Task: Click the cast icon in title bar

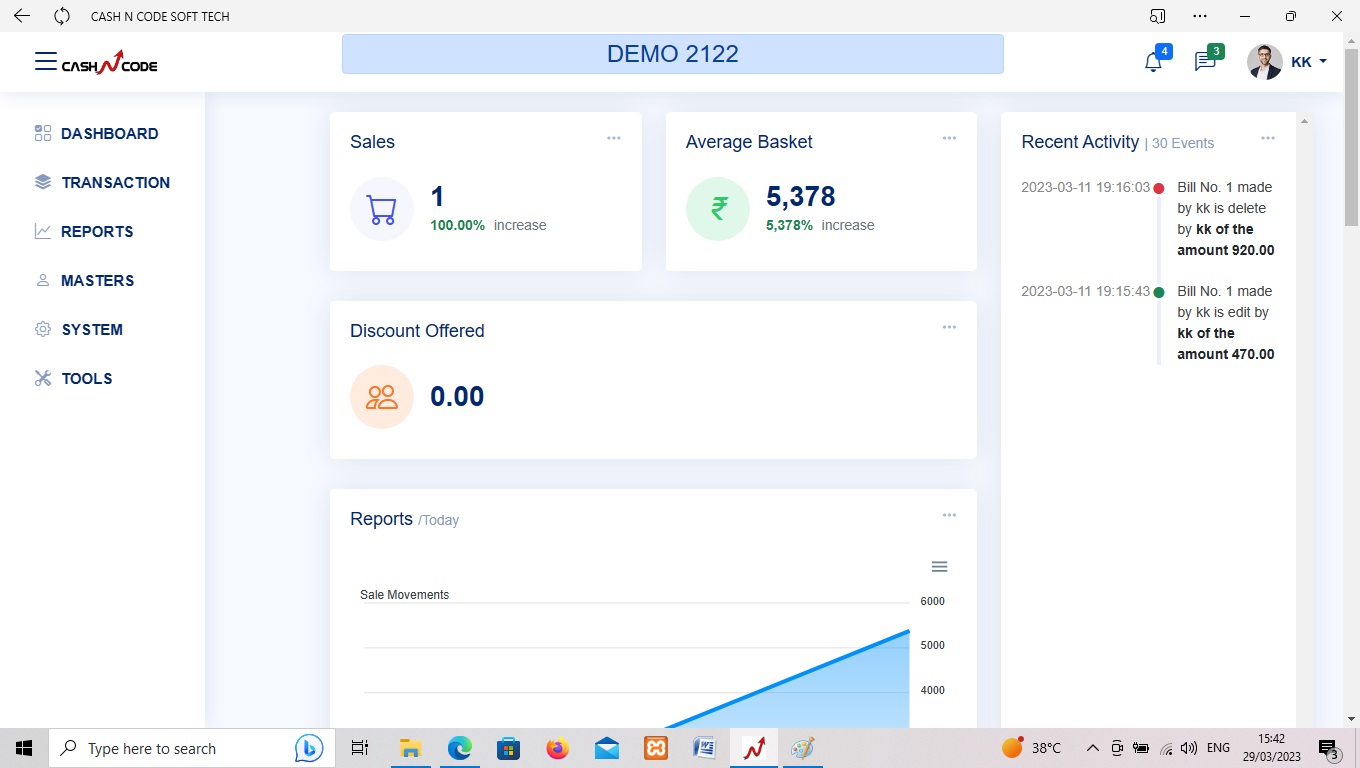Action: tap(1157, 16)
